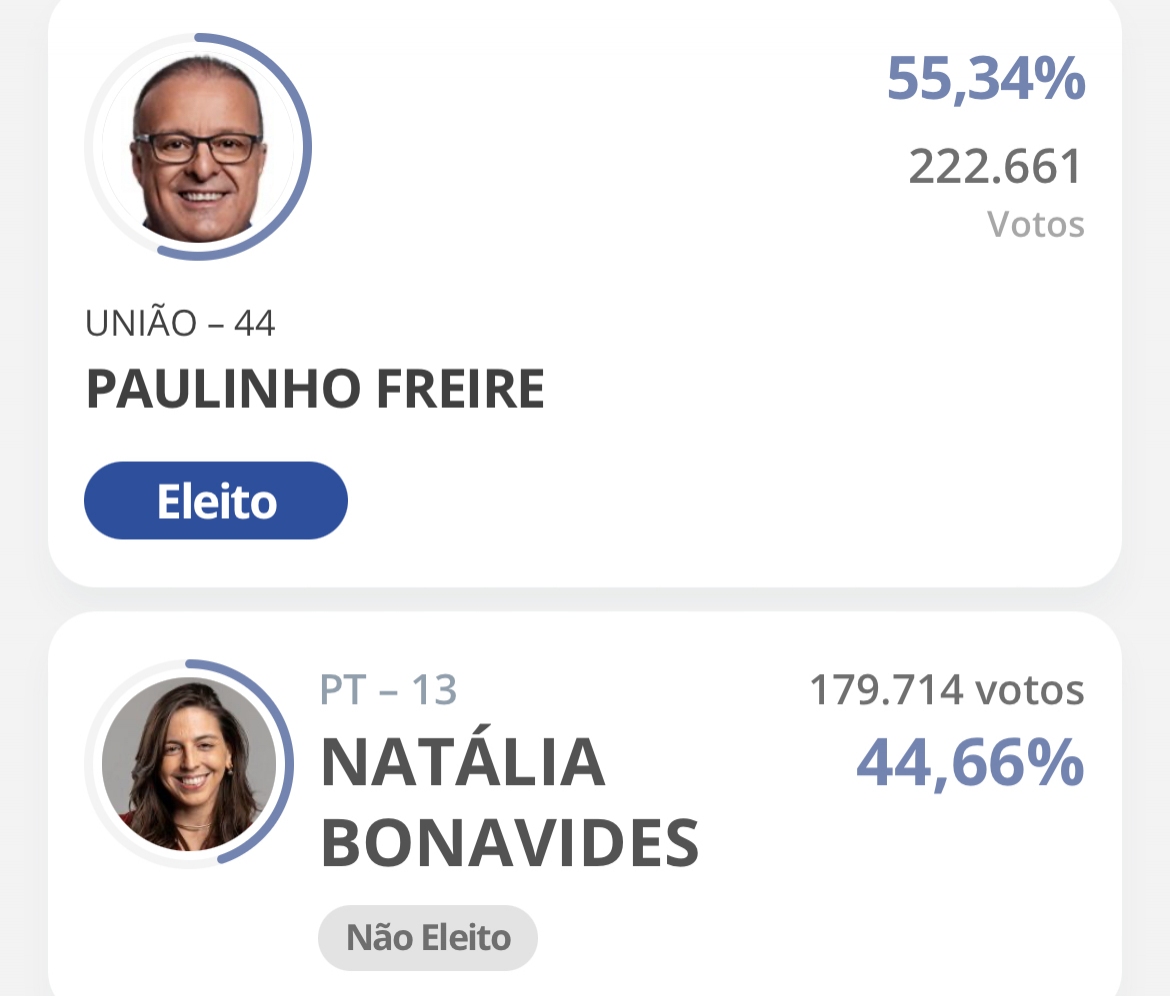Click the Não Eleito badge

428,938
